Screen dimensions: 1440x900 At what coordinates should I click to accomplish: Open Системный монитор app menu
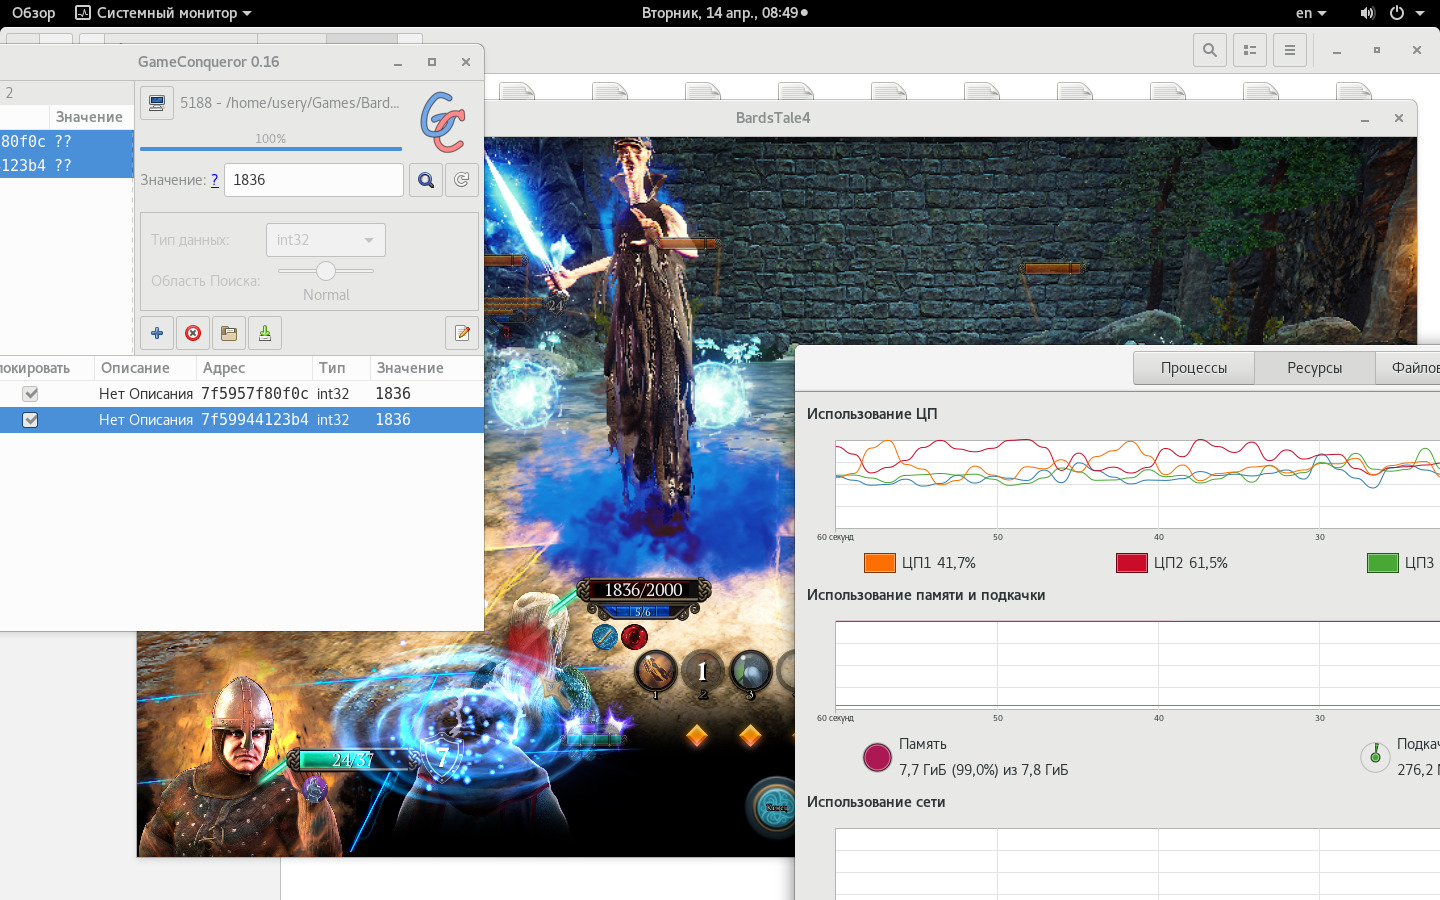click(x=164, y=13)
